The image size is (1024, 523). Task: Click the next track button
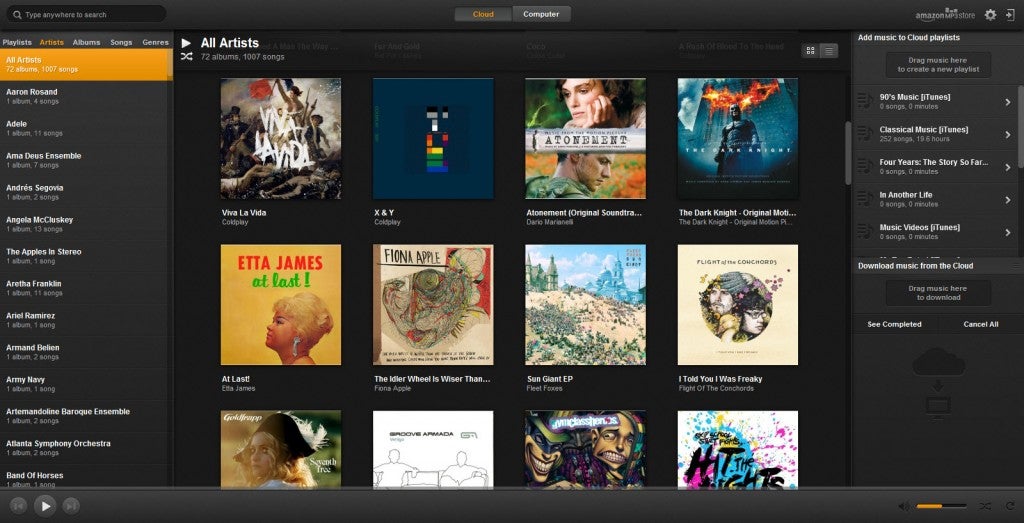tap(71, 505)
